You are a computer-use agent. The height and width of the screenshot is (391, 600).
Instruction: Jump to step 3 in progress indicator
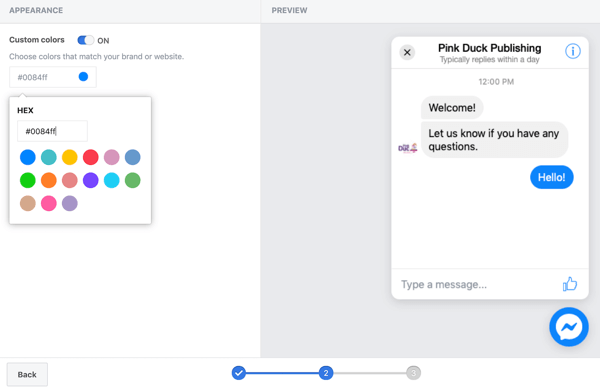coord(413,373)
